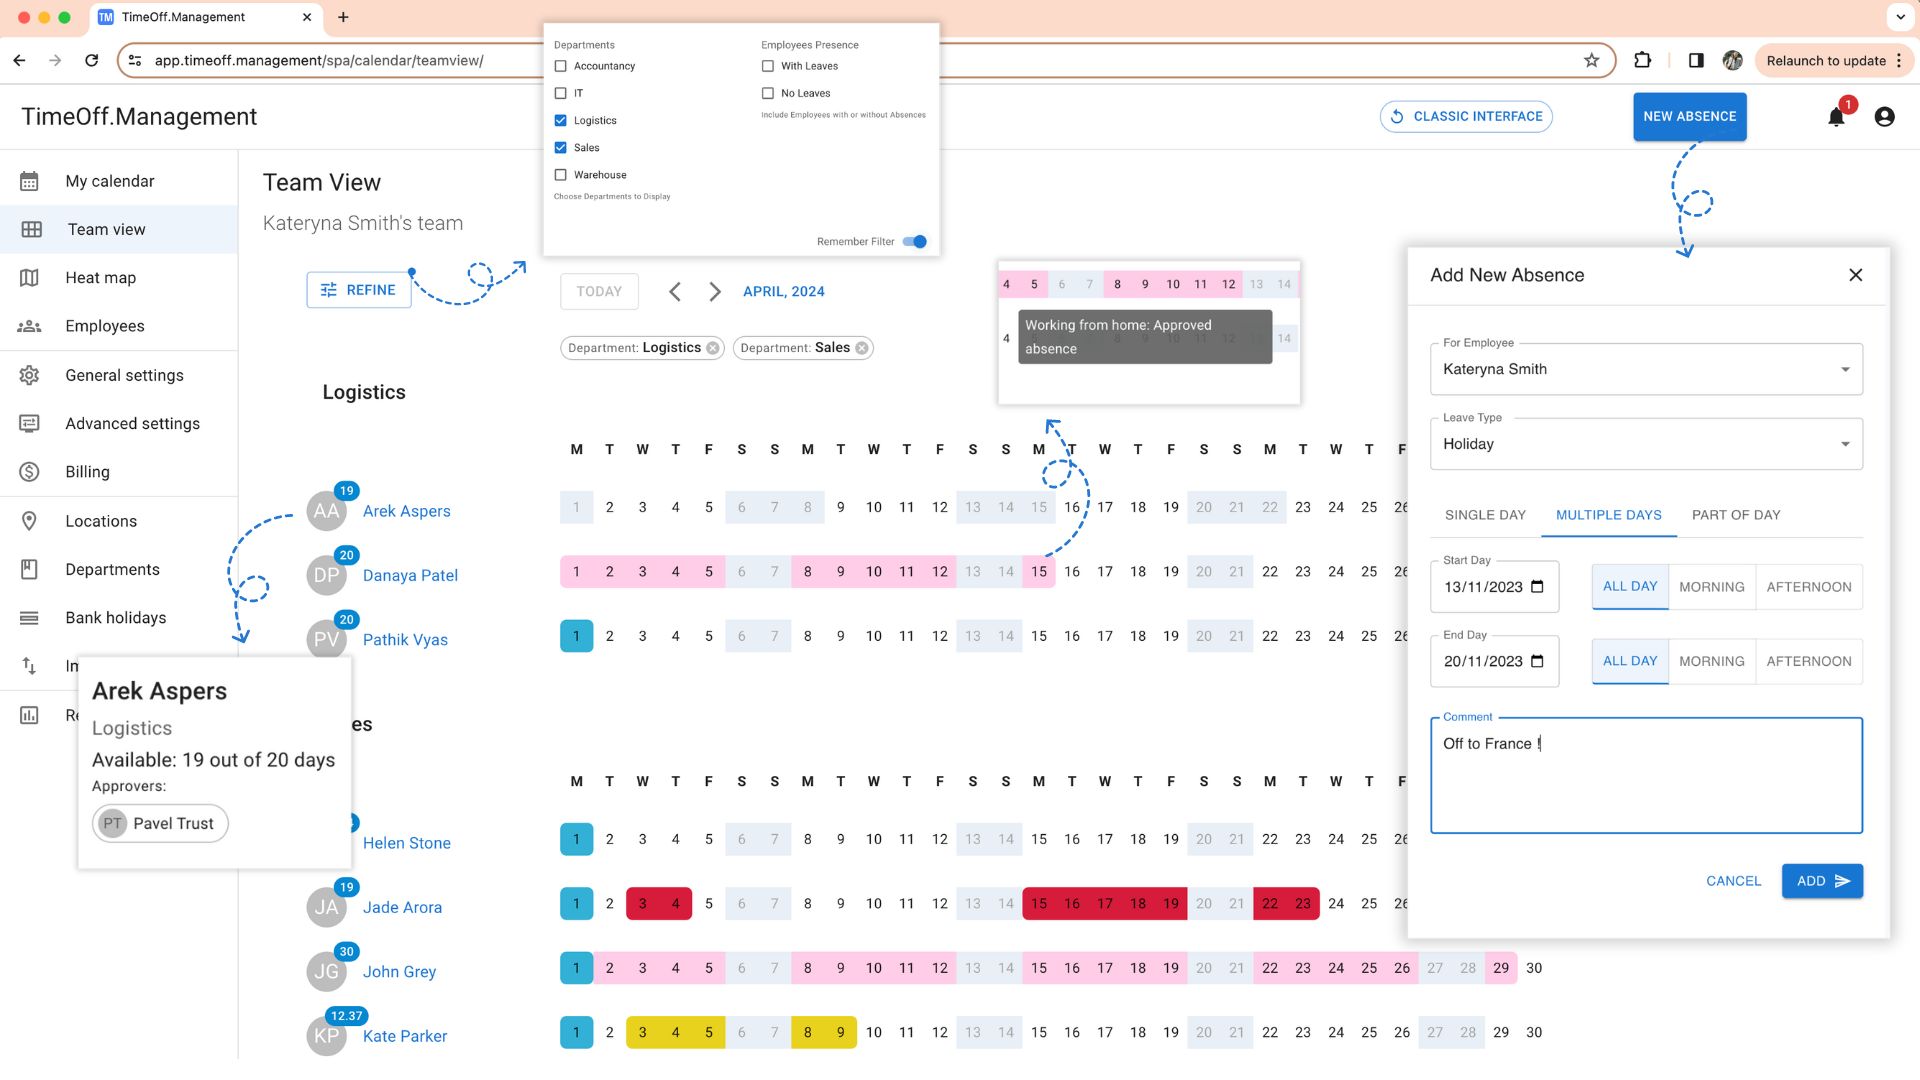Open notifications bell icon

pyautogui.click(x=1836, y=117)
